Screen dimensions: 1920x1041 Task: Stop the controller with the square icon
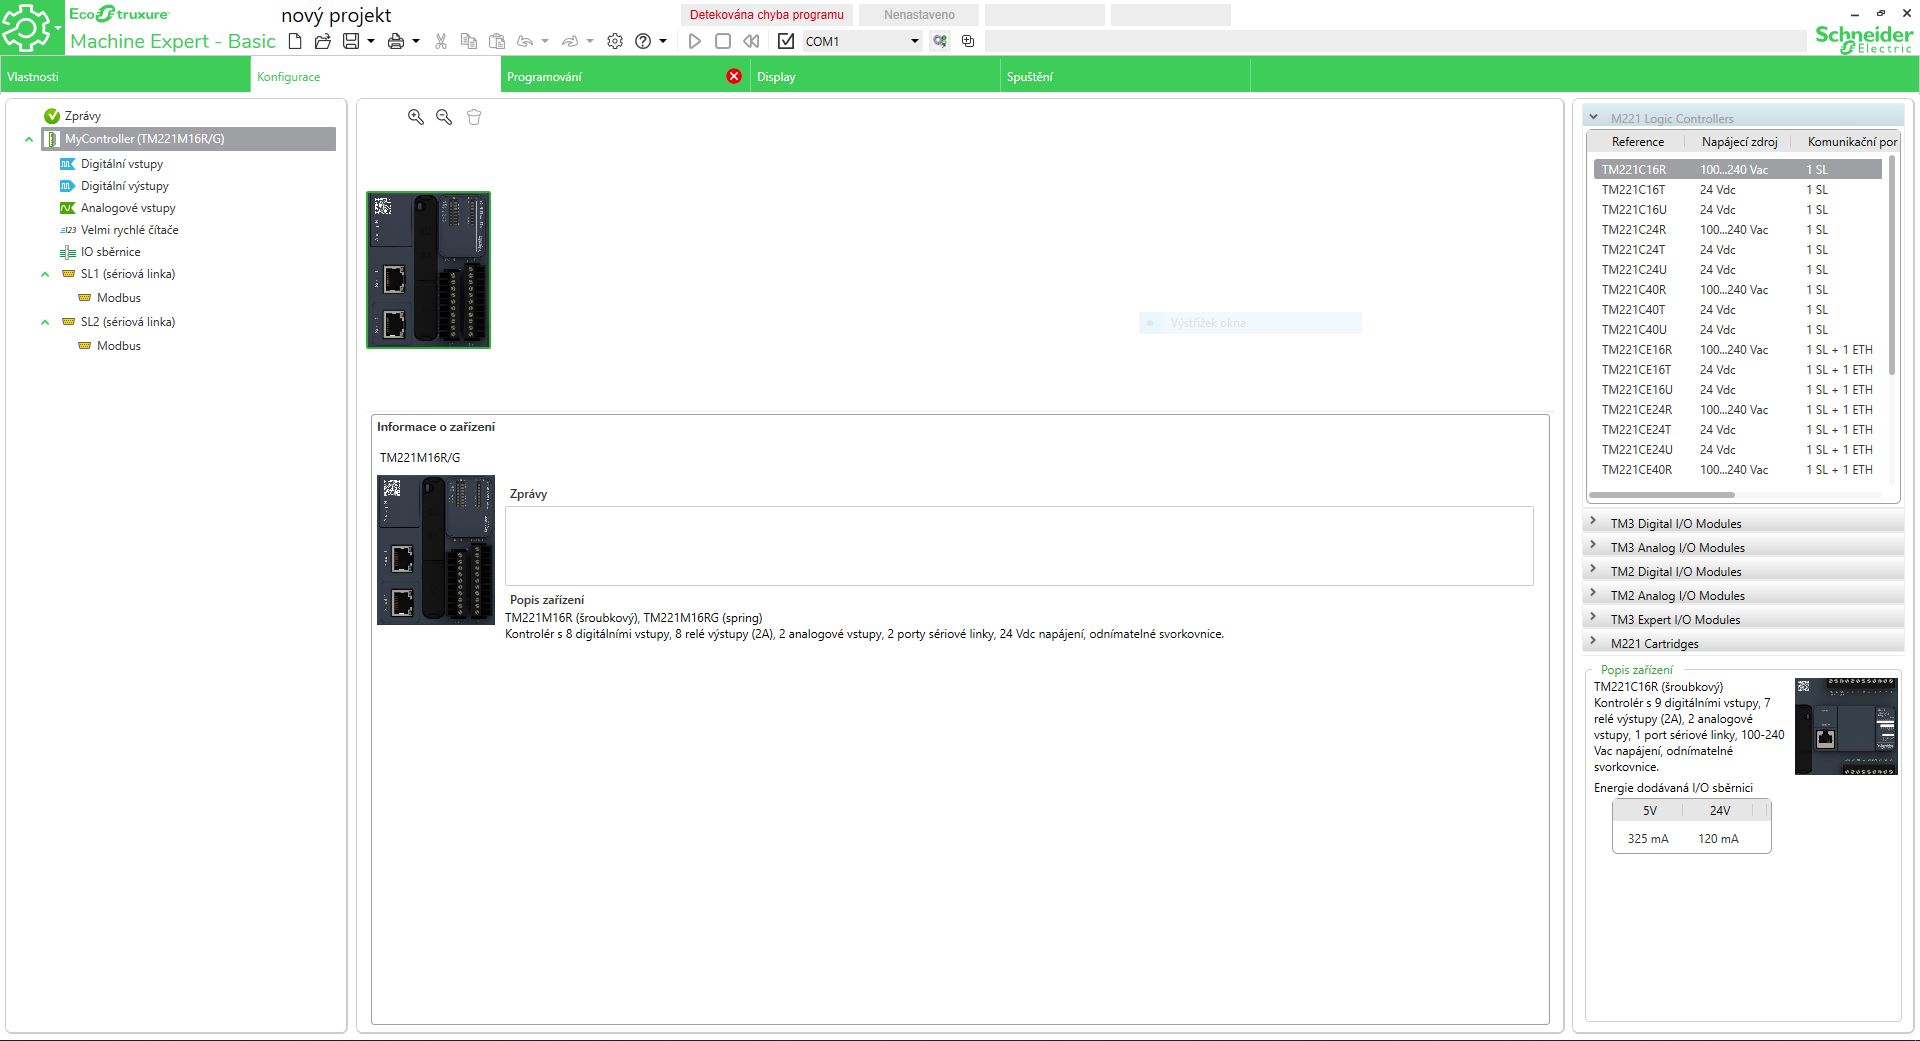tap(723, 41)
